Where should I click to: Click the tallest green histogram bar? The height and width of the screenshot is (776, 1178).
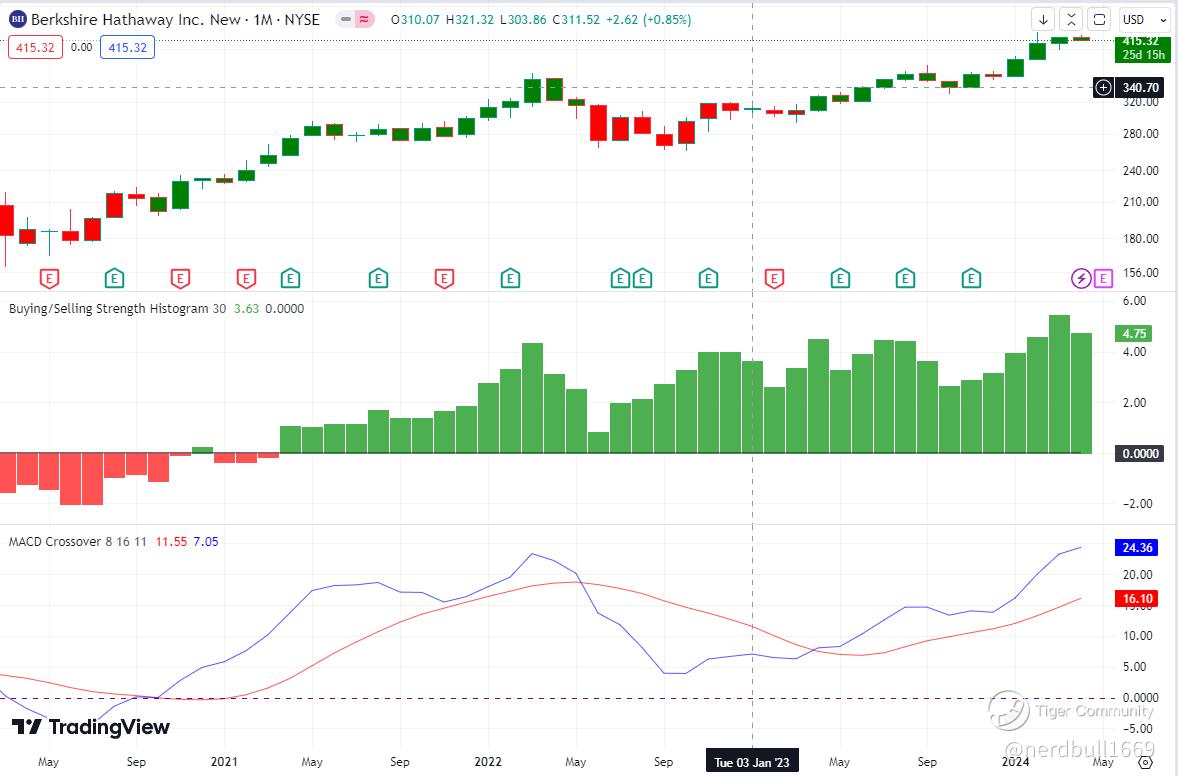(1059, 384)
